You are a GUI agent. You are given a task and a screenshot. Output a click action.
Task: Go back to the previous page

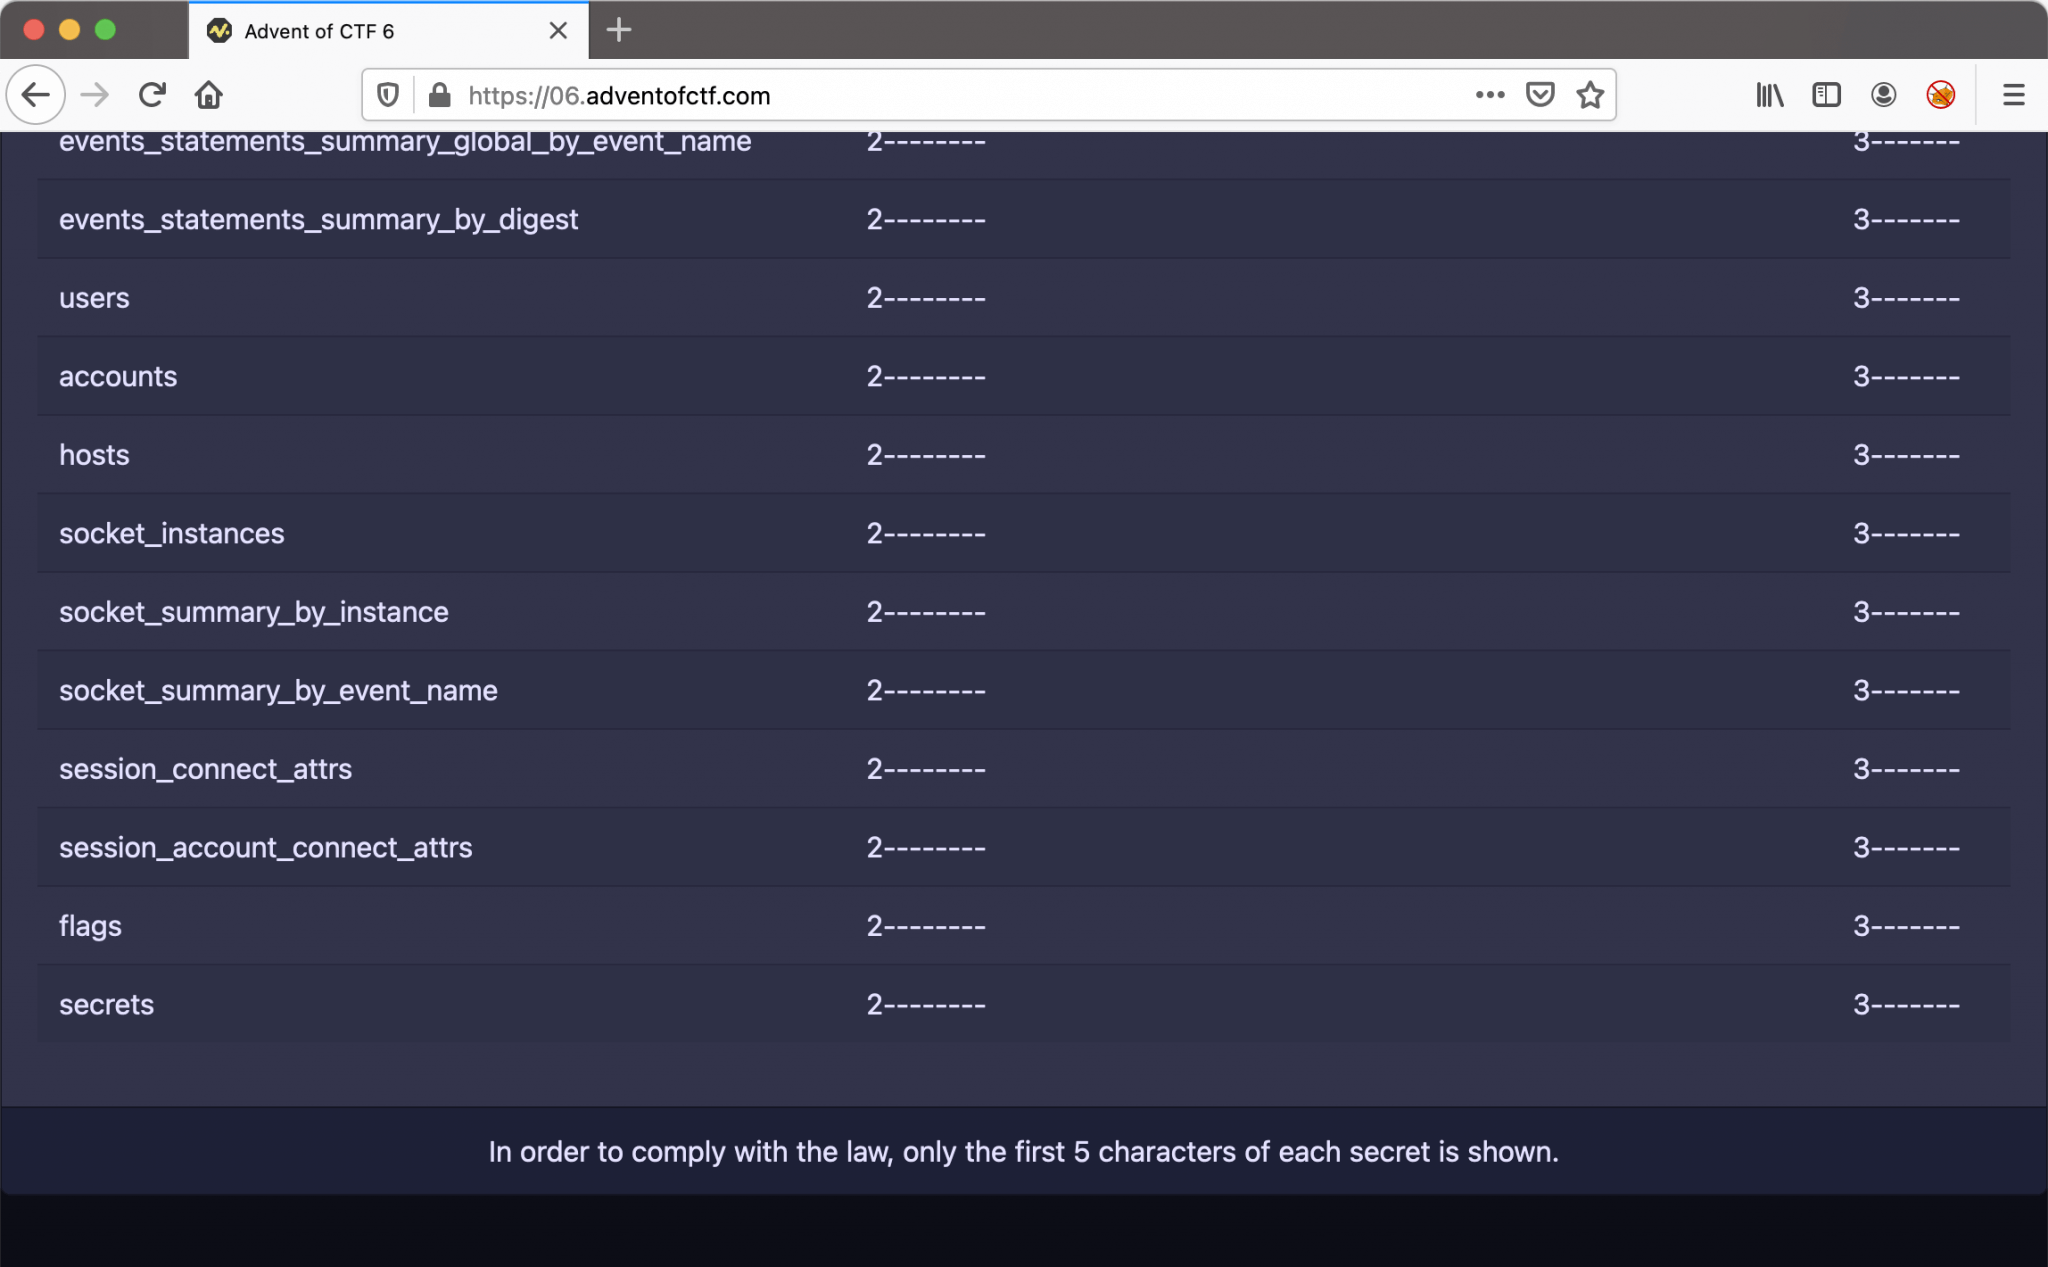(36, 95)
